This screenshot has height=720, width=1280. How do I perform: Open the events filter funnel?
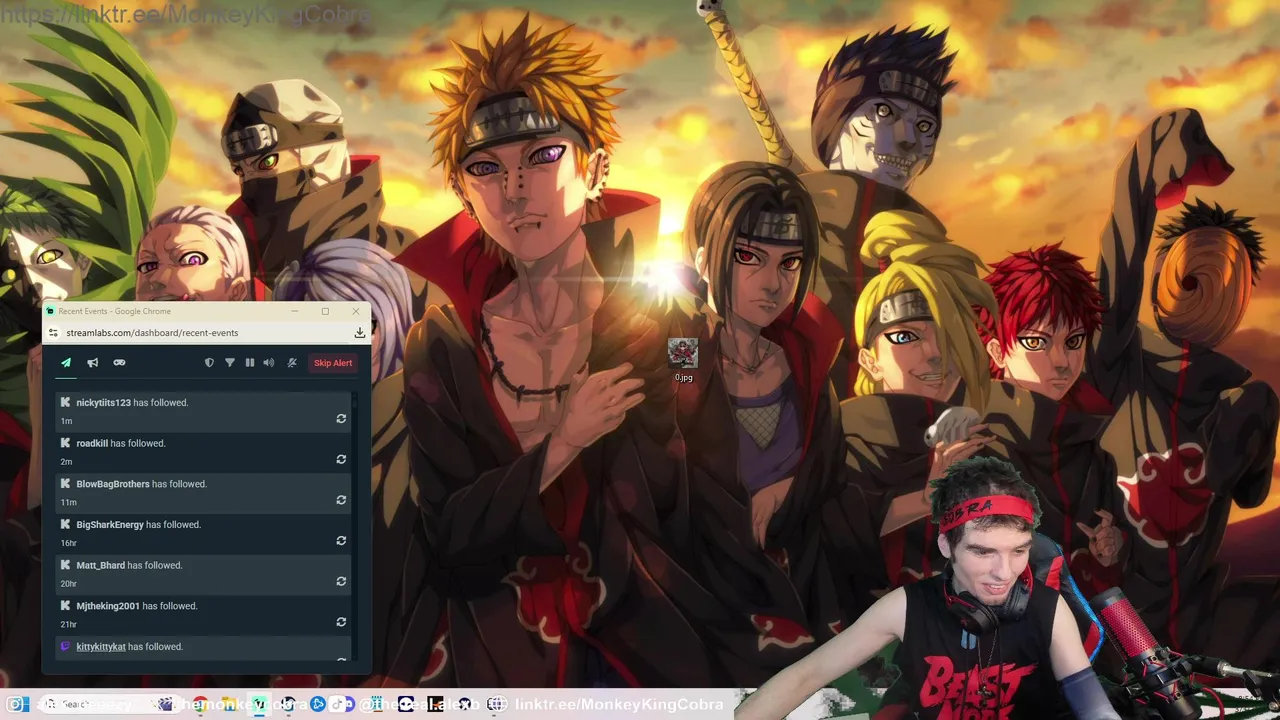229,363
